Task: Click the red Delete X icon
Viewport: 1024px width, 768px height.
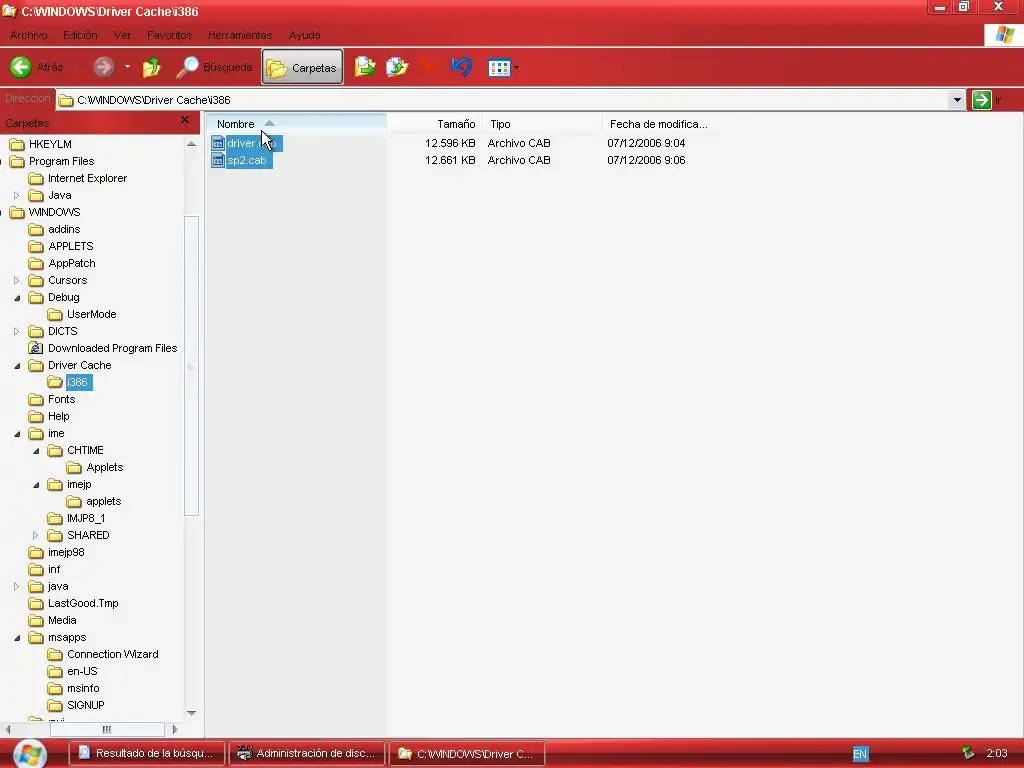Action: 428,66
